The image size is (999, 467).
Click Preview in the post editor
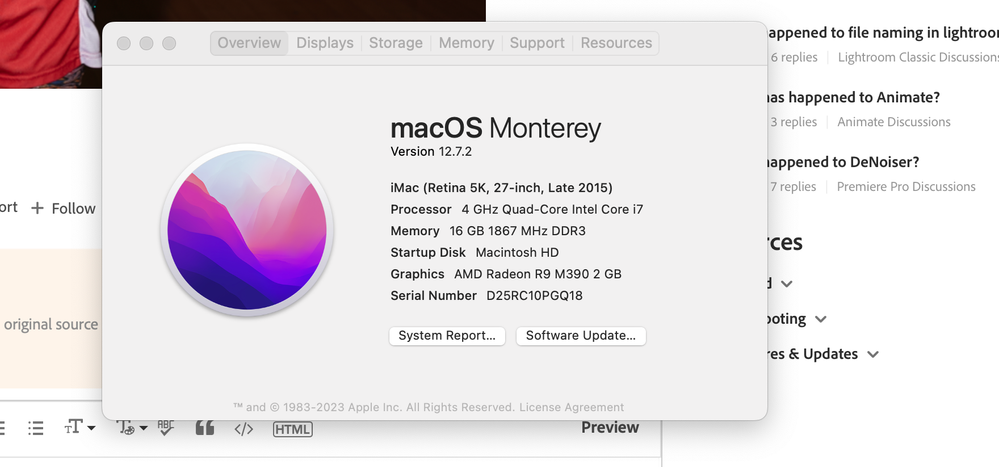pos(610,427)
